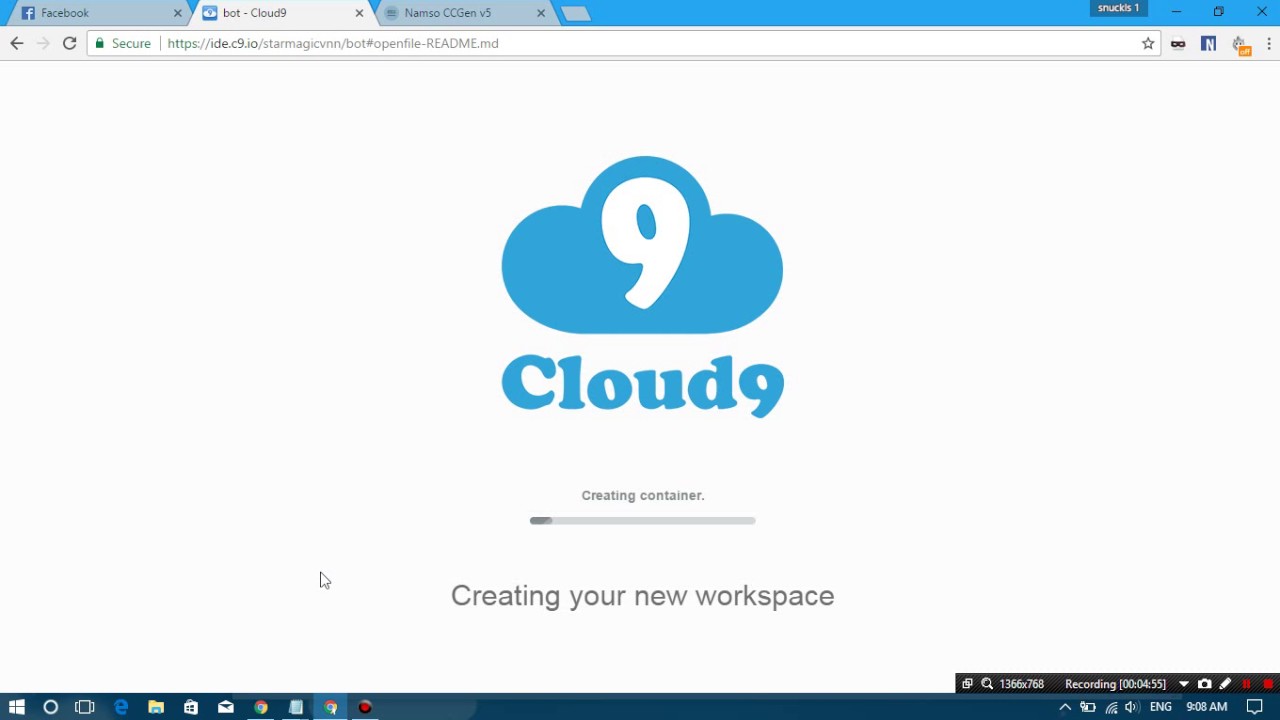Open Chrome three-dot menu
1280x720 pixels.
[x=1268, y=43]
